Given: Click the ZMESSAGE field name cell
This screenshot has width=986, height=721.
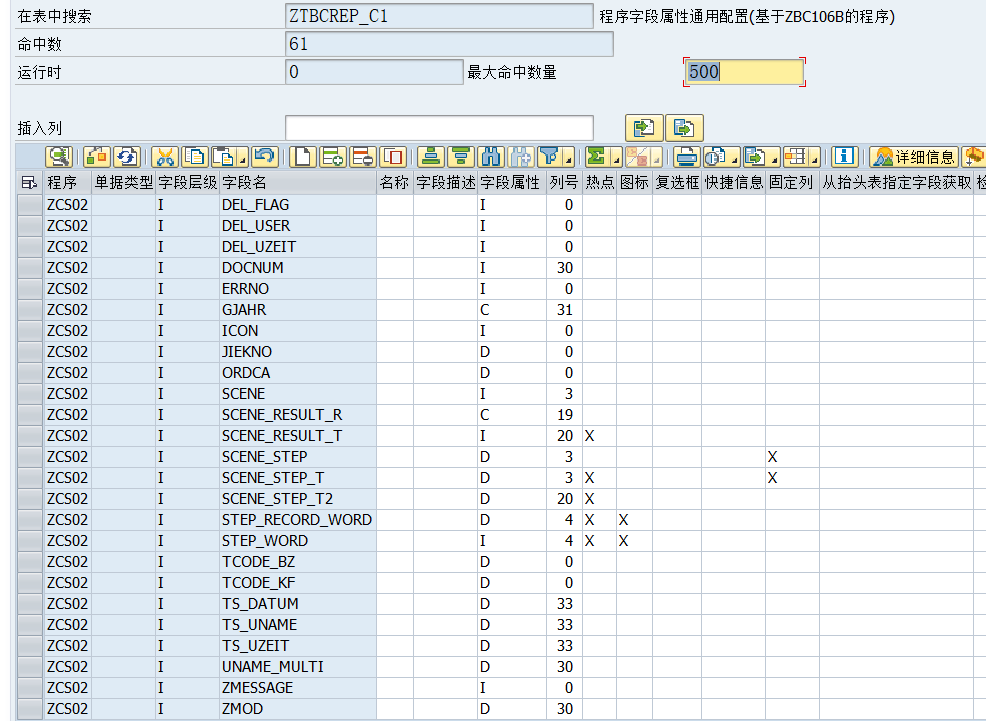Looking at the screenshot, I should click(x=298, y=688).
